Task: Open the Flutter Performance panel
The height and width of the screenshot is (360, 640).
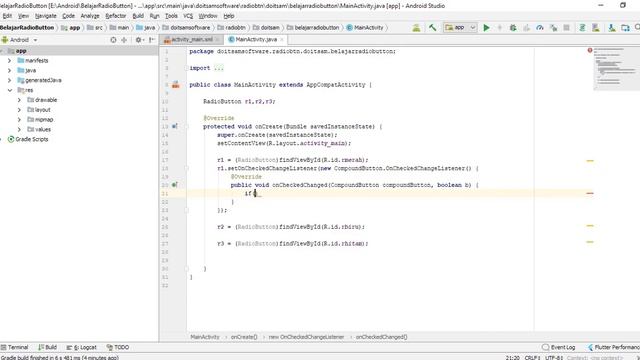Action: tap(613, 347)
